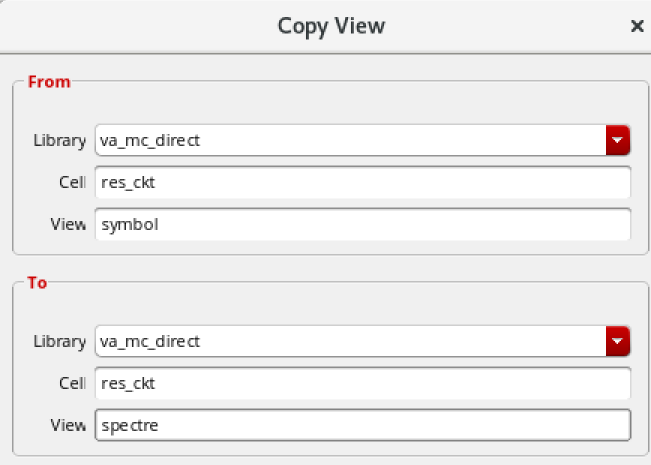The image size is (651, 465).
Task: Click the To Library va_mc_direct combo box
Action: point(350,342)
